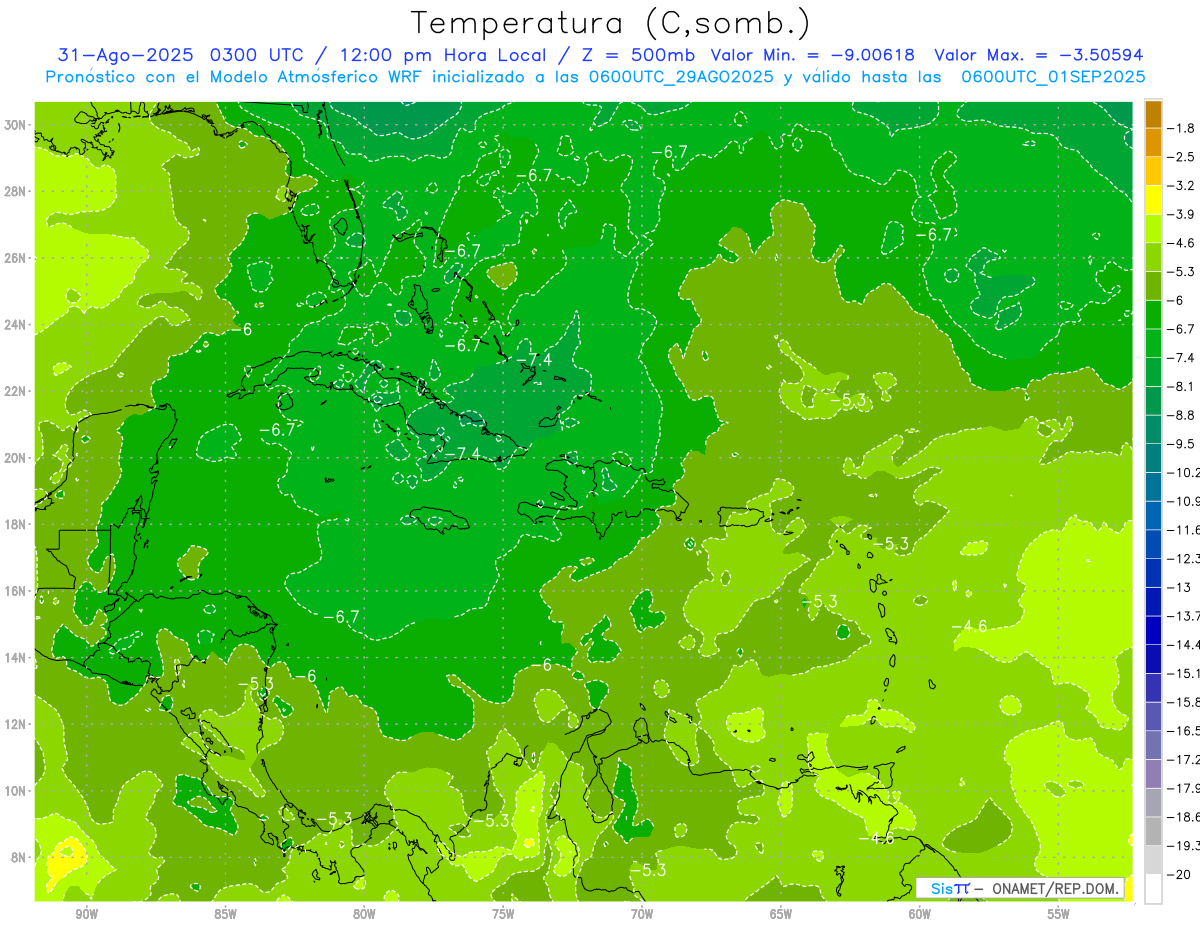1200x927 pixels.
Task: Click the "12N" latitude axis label
Action: pyautogui.click(x=16, y=724)
